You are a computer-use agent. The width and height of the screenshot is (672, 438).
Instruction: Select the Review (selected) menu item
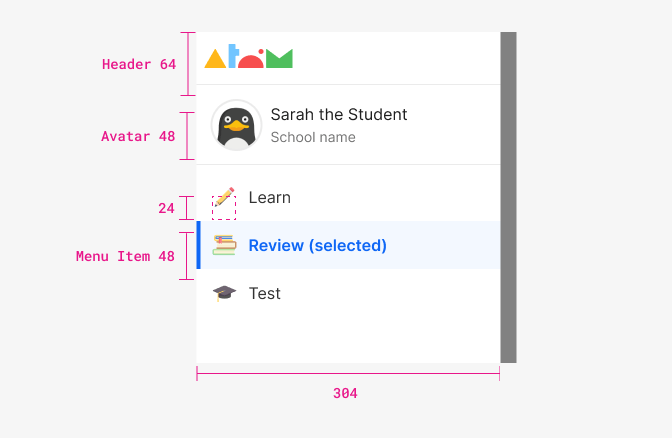pos(348,245)
